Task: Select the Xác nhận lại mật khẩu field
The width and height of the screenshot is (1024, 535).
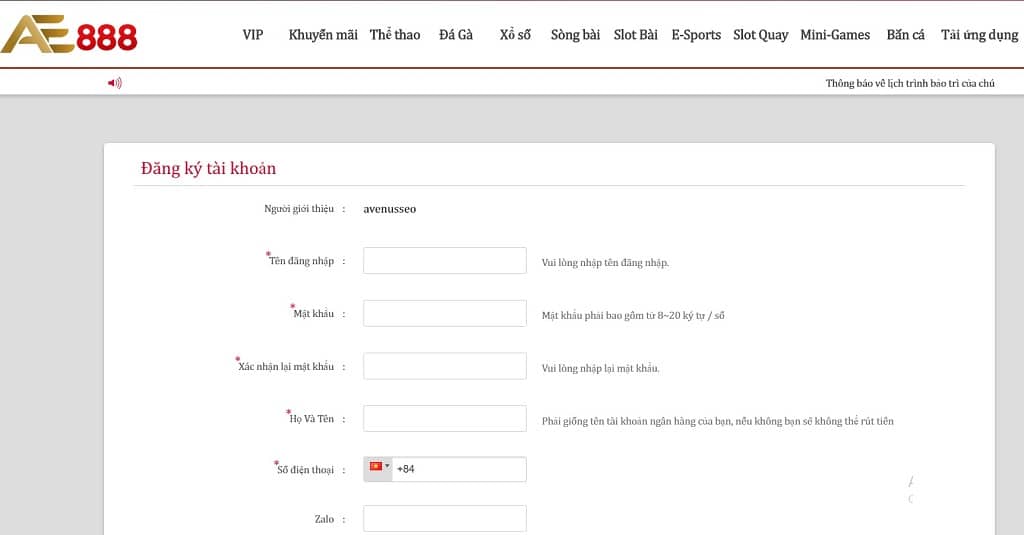Action: click(444, 366)
